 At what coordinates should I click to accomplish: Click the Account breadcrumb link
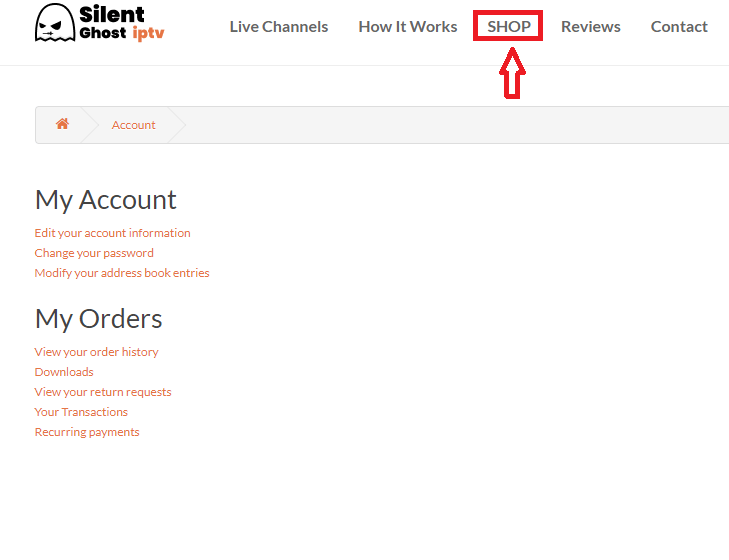tap(133, 125)
